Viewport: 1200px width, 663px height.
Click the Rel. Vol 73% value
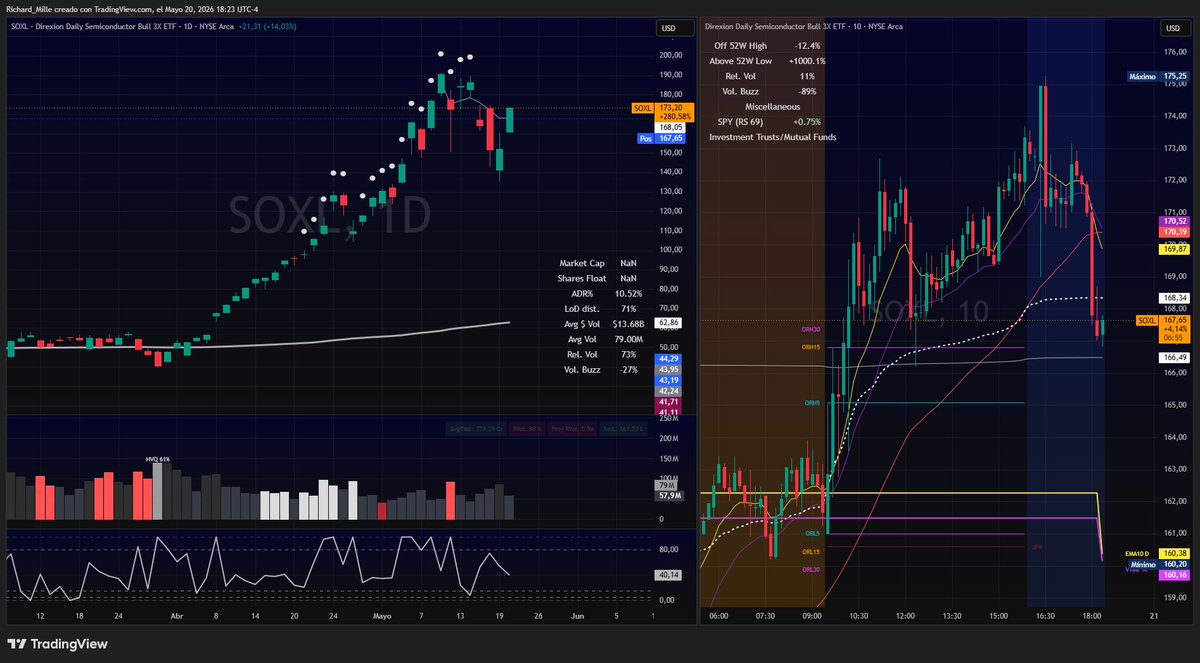(628, 354)
